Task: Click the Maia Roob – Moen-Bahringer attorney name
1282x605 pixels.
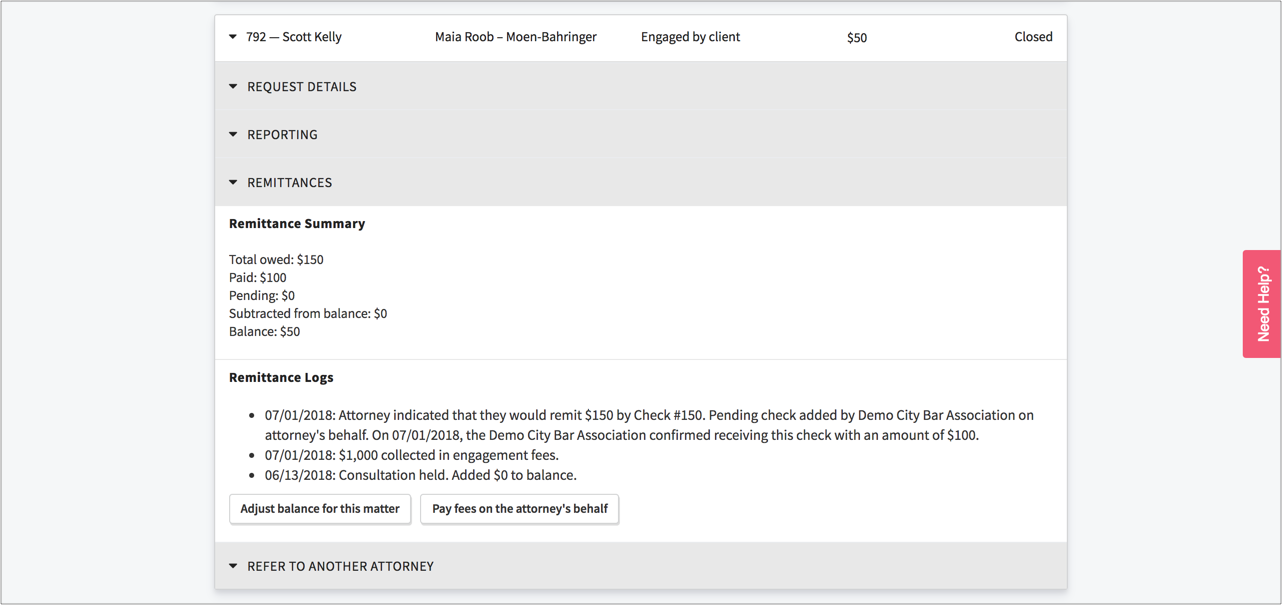Action: tap(515, 37)
